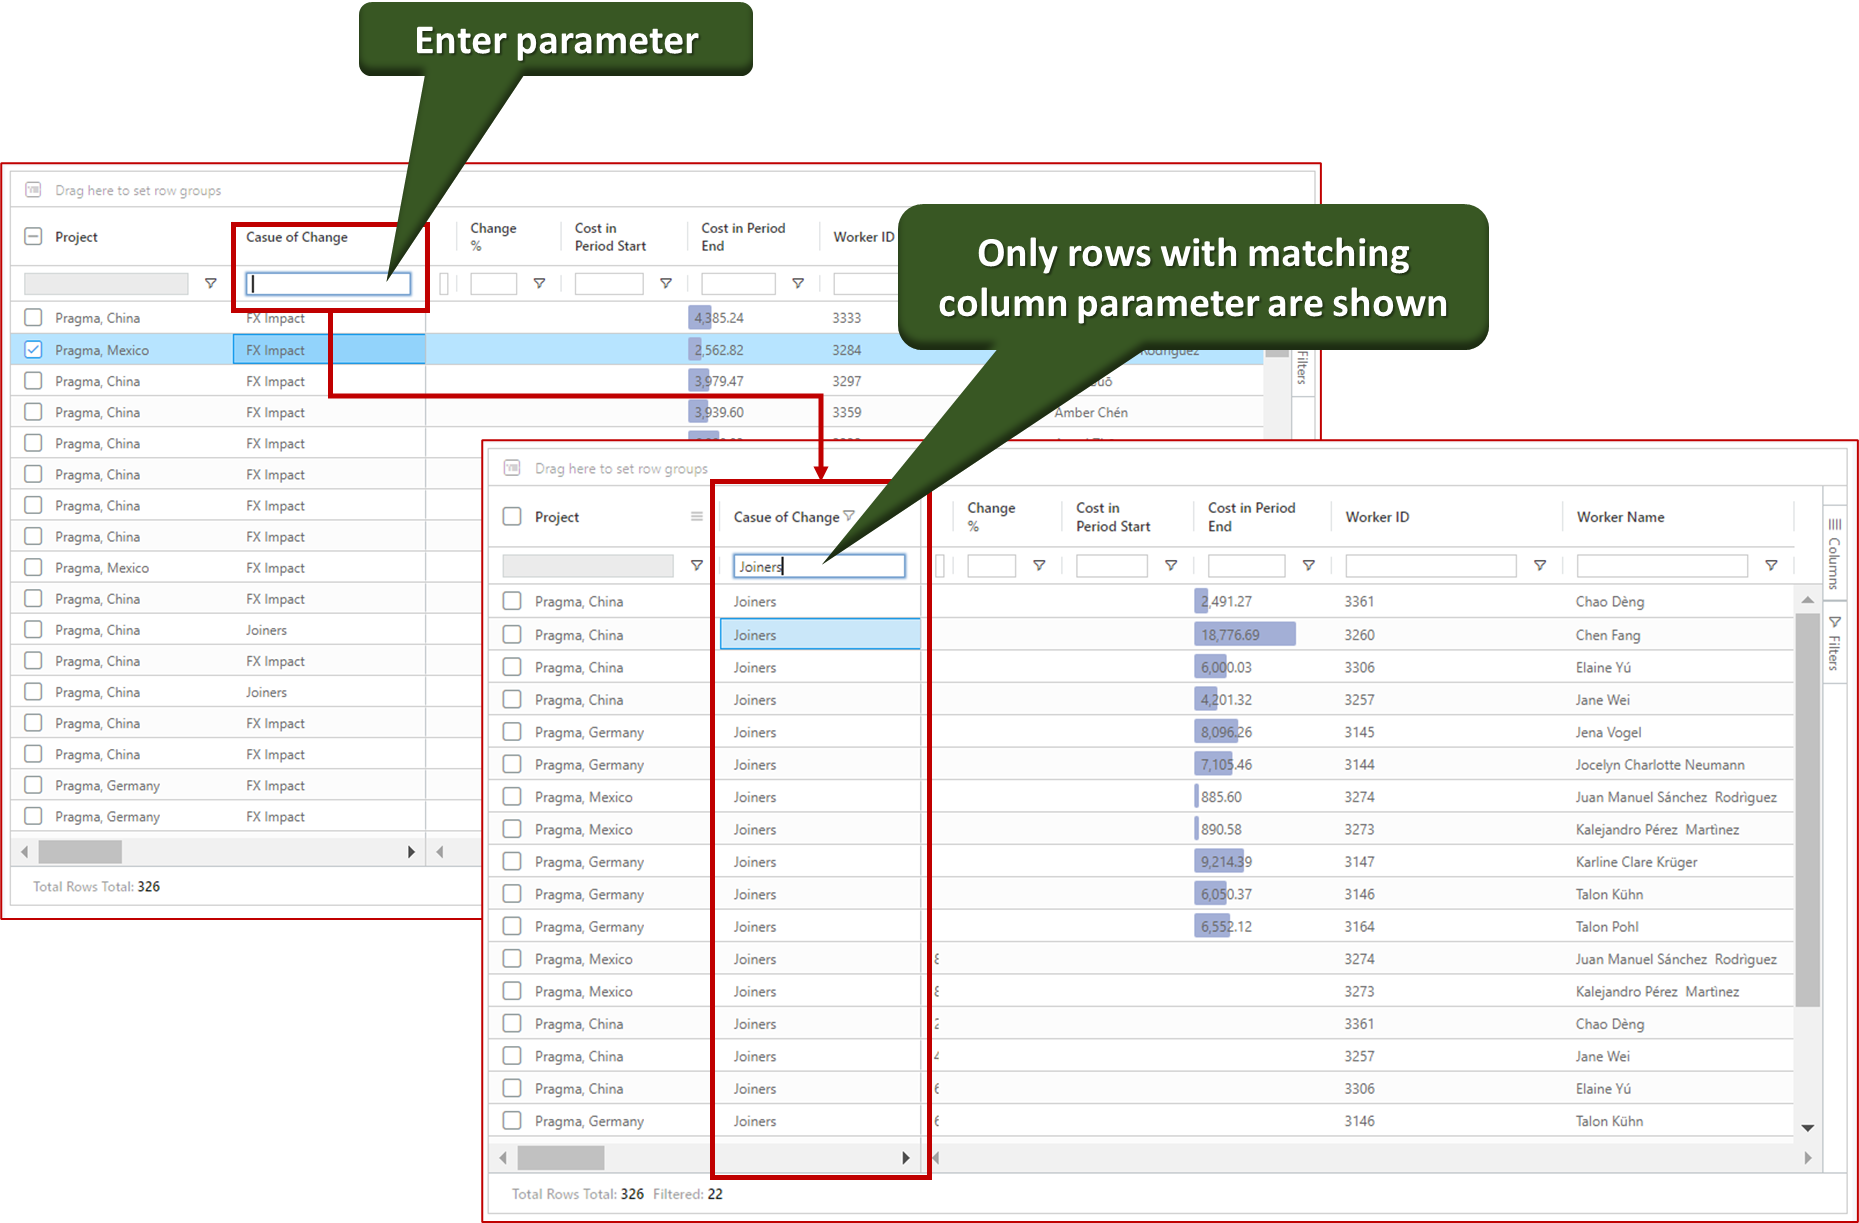
Task: Toggle the select-all checkbox beside Project in front grid
Action: [x=512, y=517]
